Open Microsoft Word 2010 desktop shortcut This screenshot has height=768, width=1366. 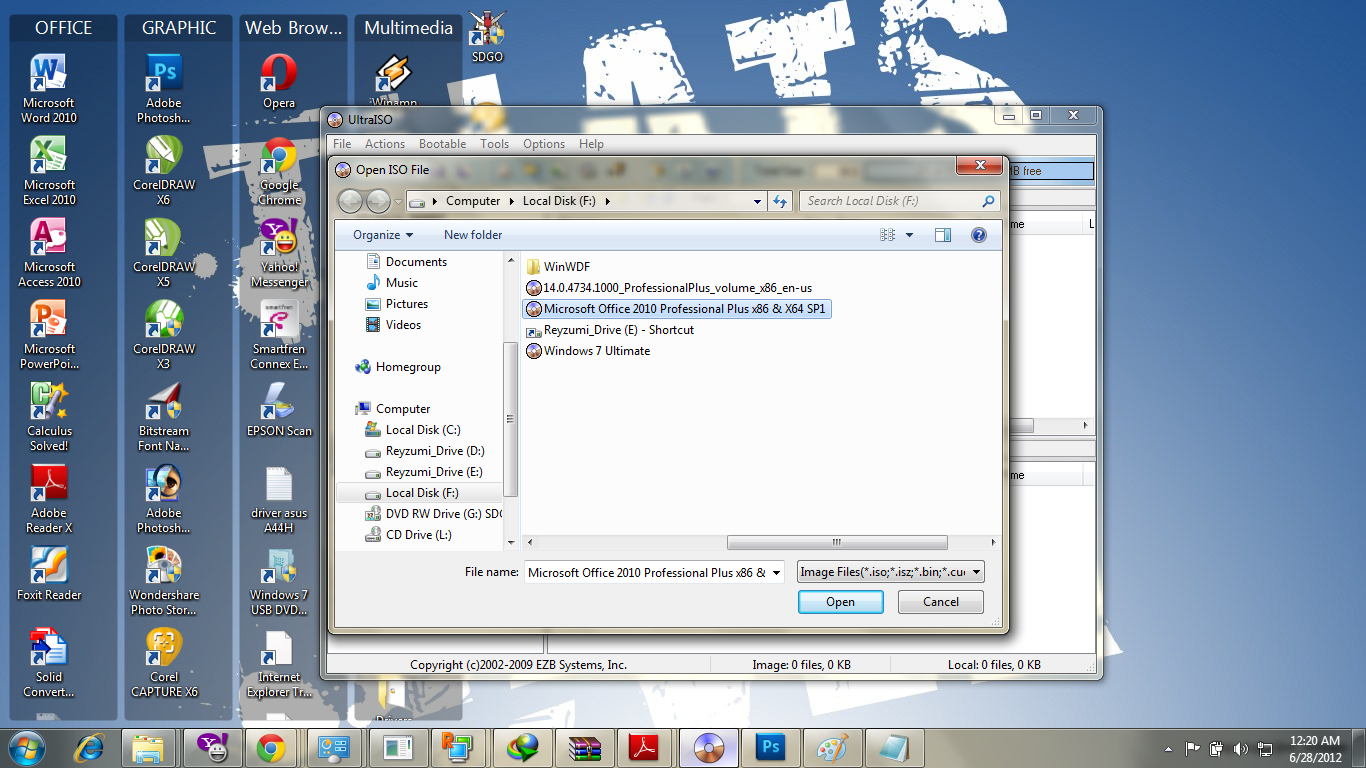(49, 88)
